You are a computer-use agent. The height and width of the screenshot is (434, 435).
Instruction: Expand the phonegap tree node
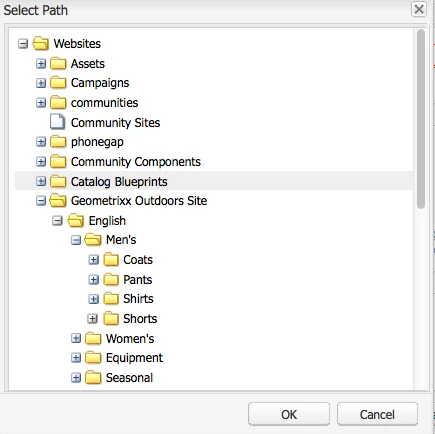41,142
